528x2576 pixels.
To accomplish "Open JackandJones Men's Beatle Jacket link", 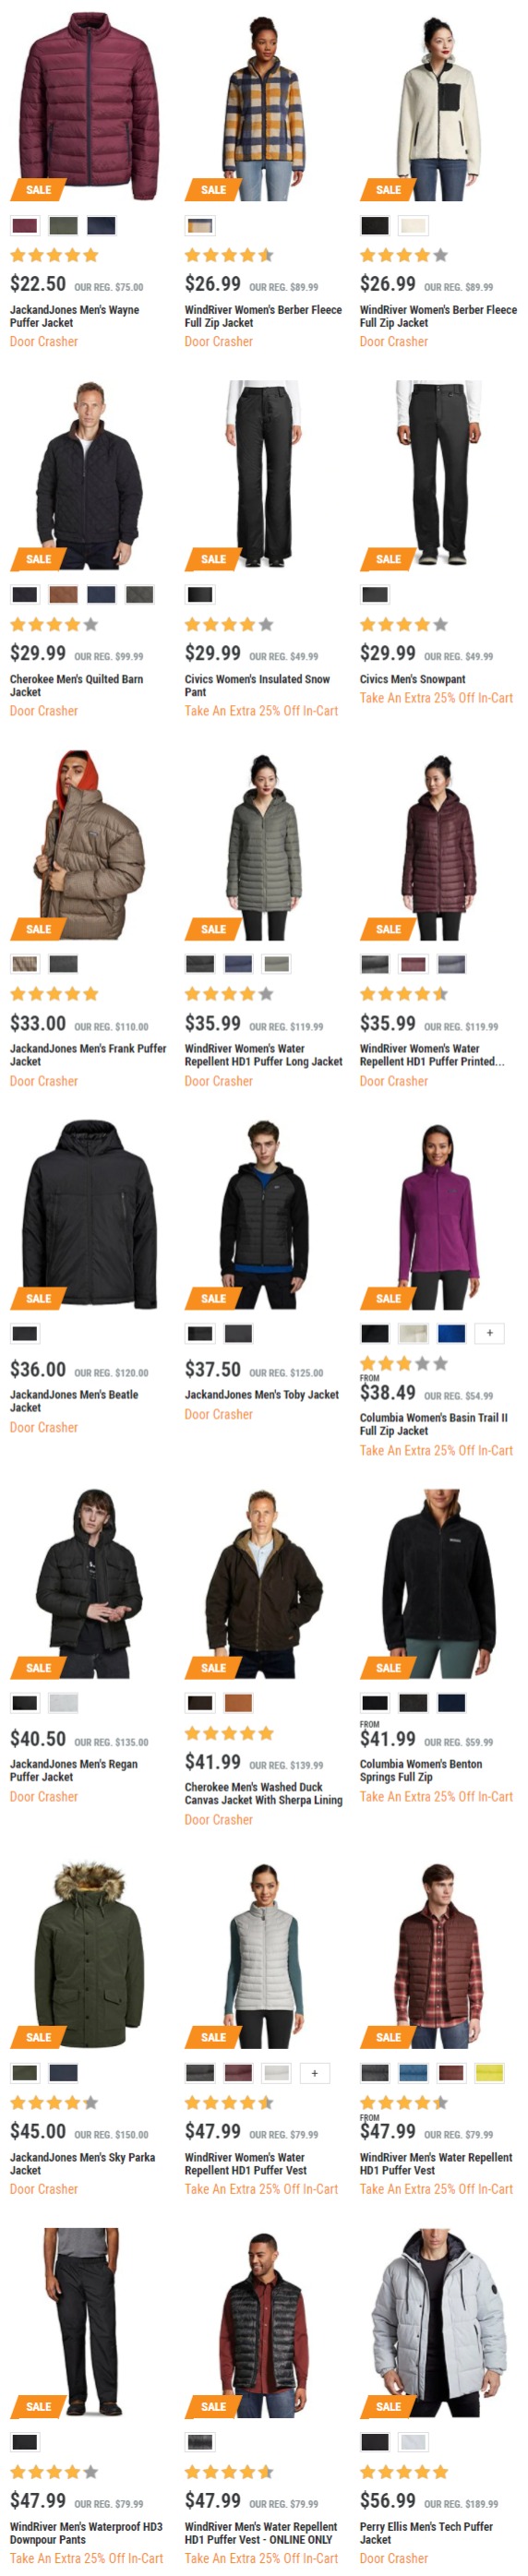I will (x=74, y=1401).
